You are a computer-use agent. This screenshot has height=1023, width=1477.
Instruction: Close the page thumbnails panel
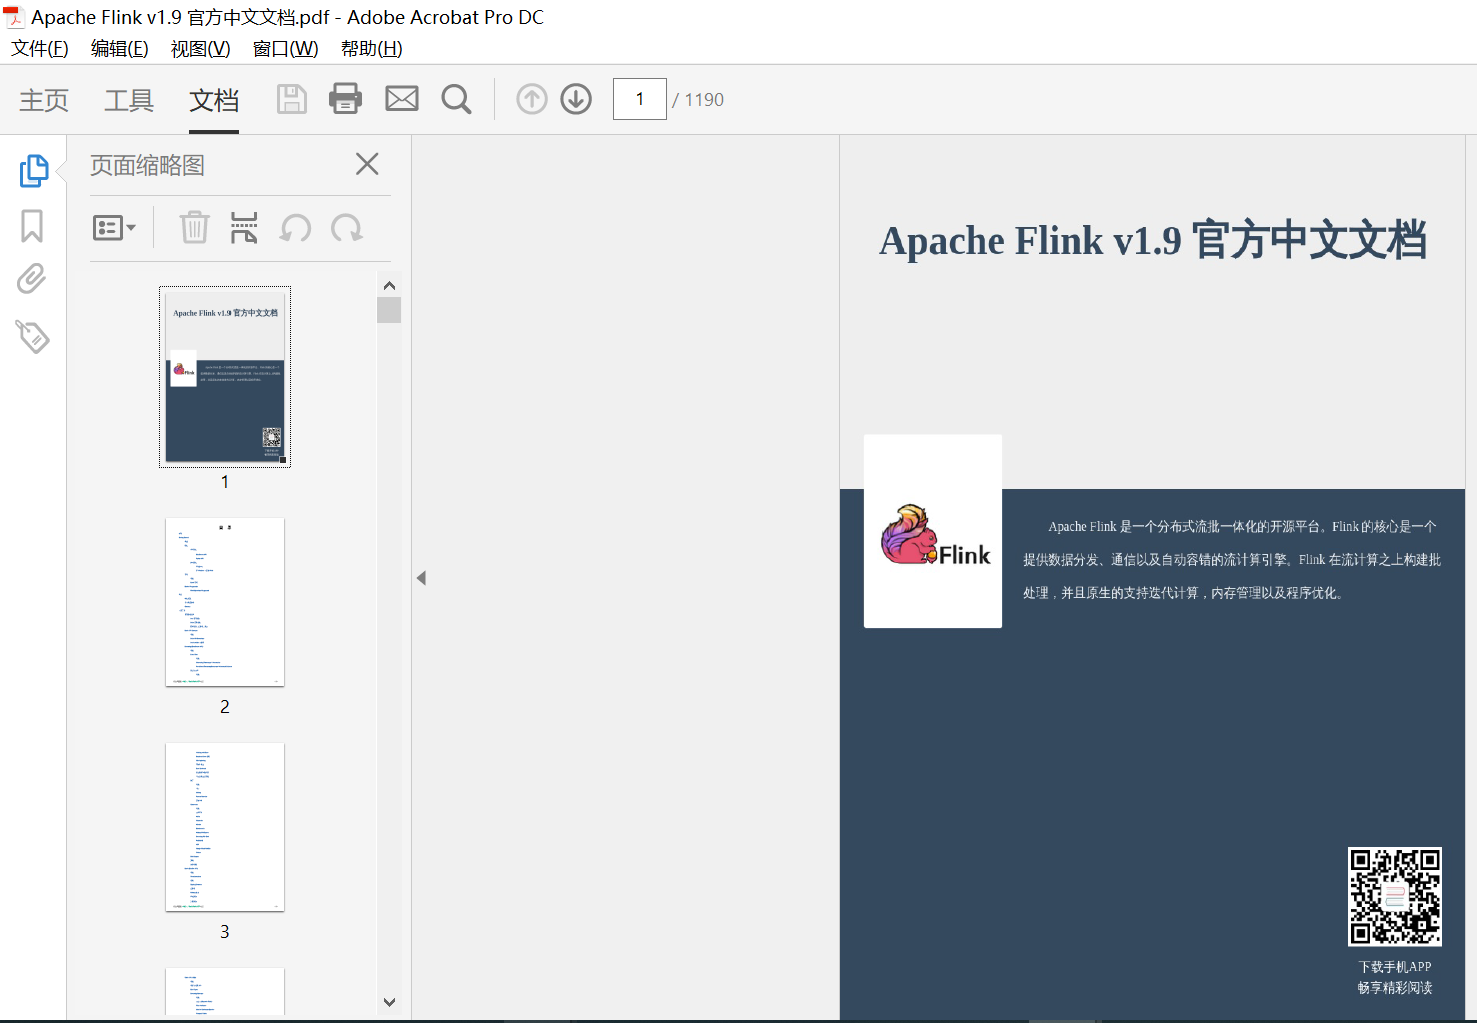coord(367,164)
